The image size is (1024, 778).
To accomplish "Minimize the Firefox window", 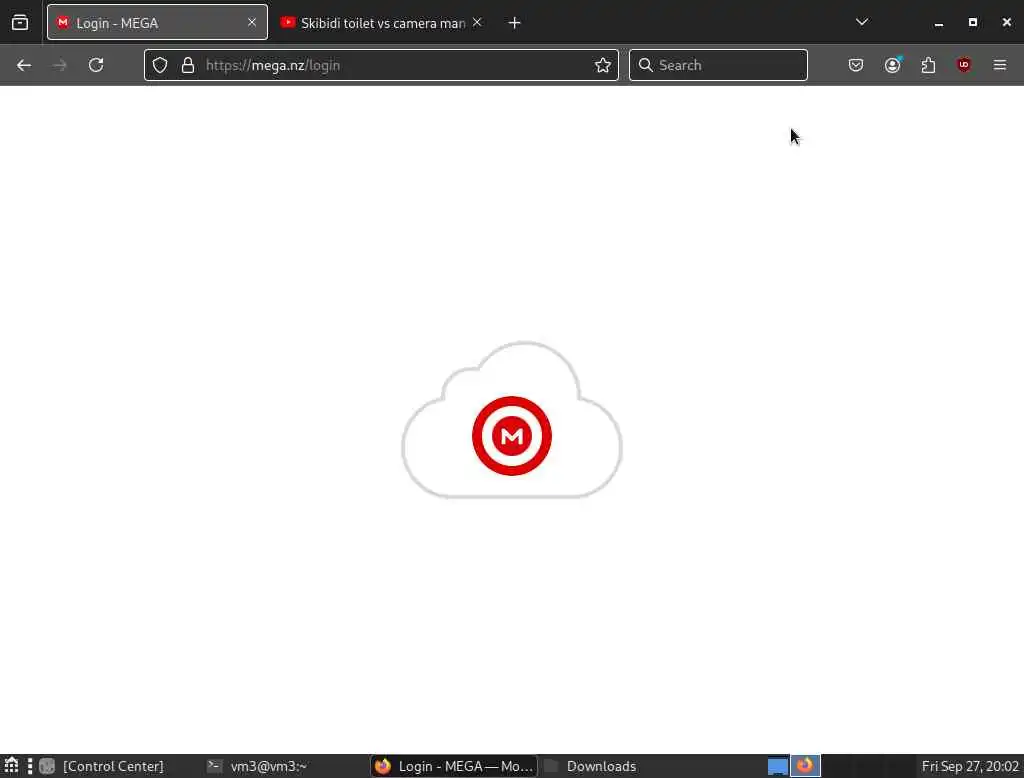I will point(938,23).
